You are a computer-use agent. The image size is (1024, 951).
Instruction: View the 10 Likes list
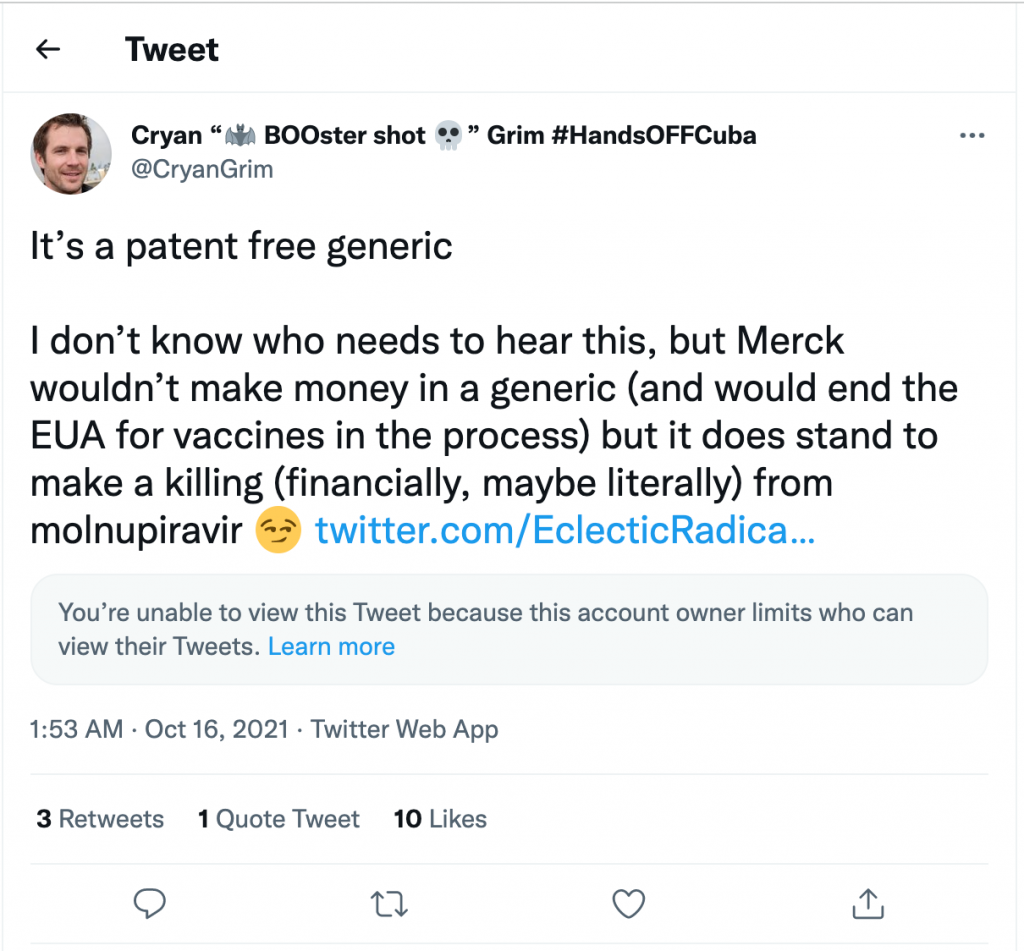(440, 819)
